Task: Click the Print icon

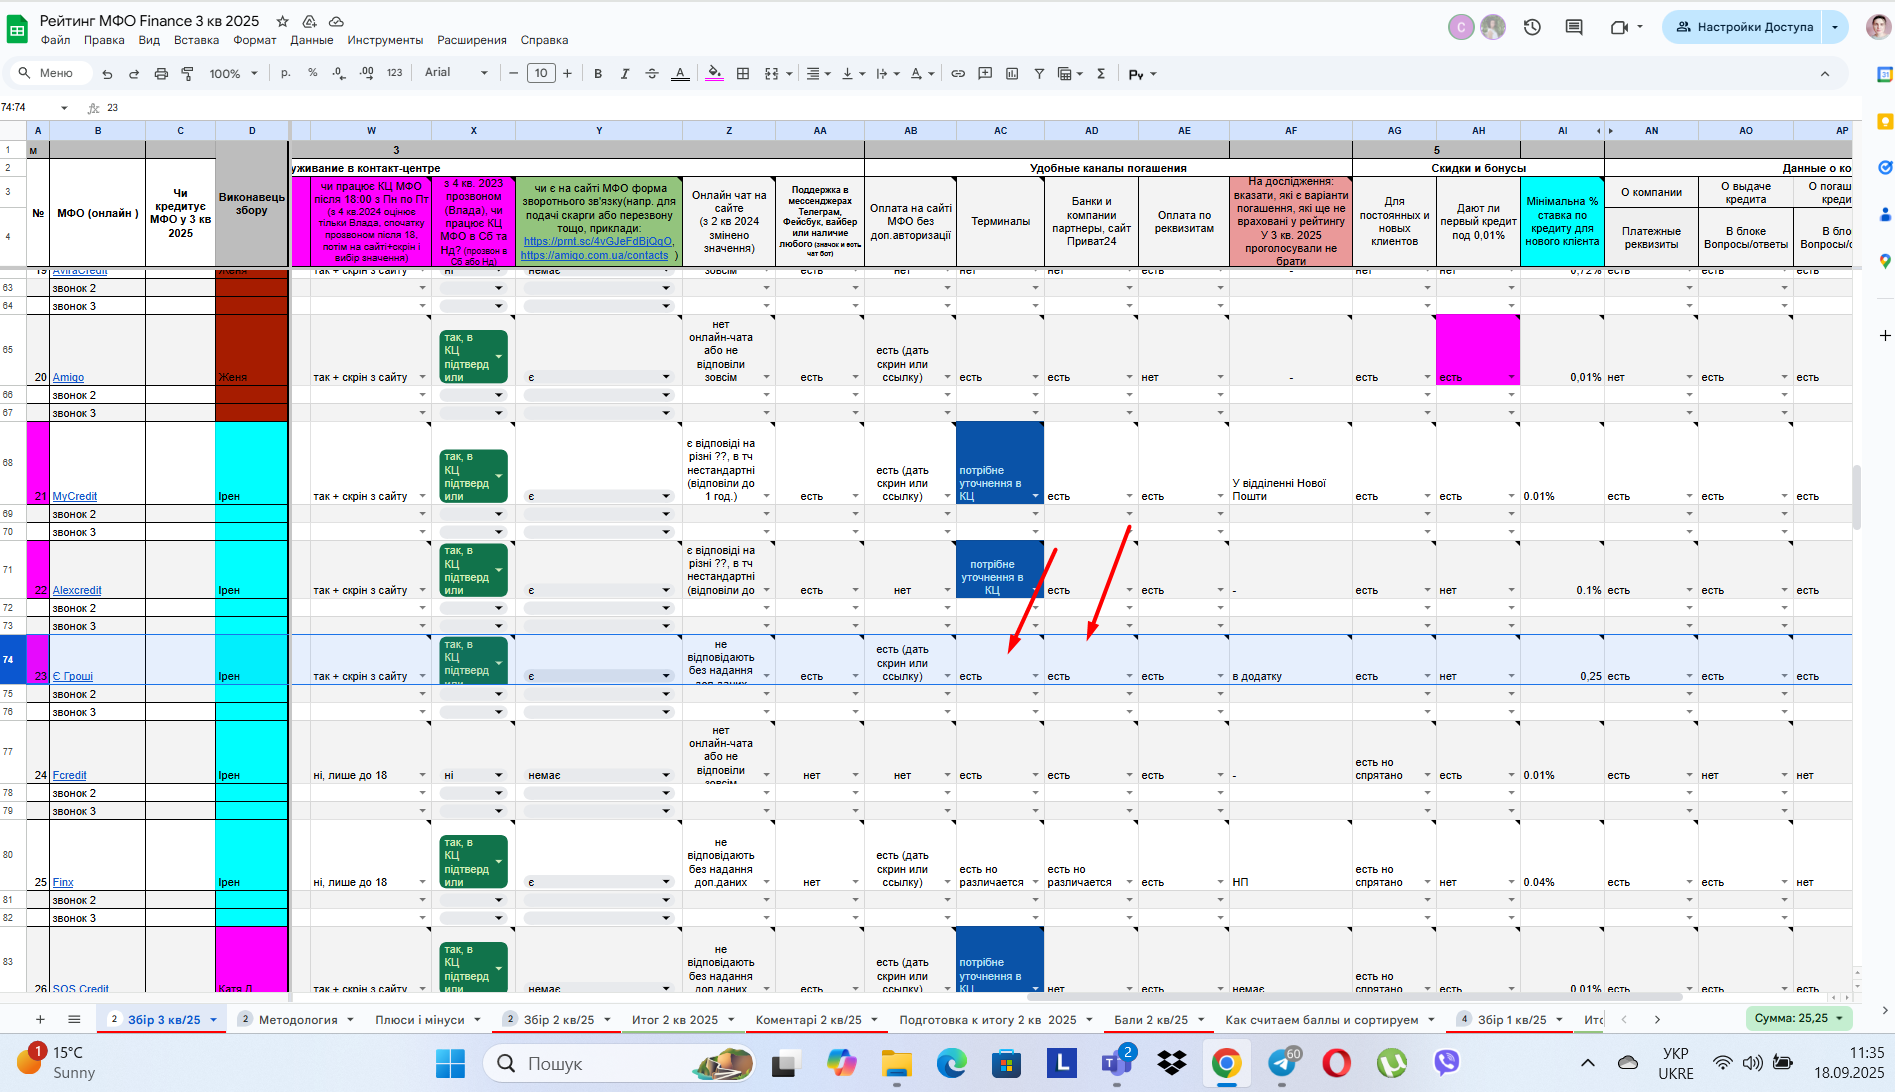Action: (x=161, y=74)
